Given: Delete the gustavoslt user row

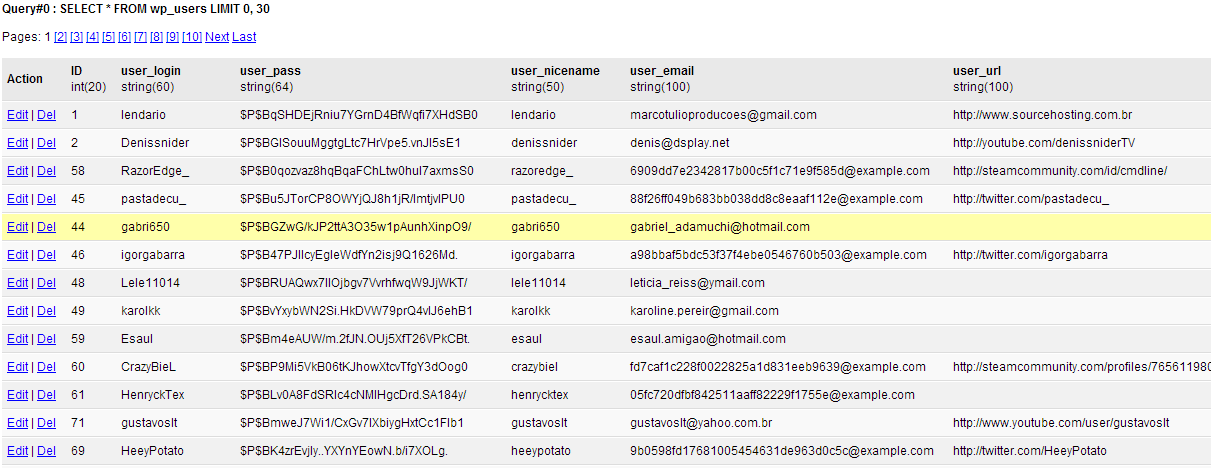Looking at the screenshot, I should [46, 423].
